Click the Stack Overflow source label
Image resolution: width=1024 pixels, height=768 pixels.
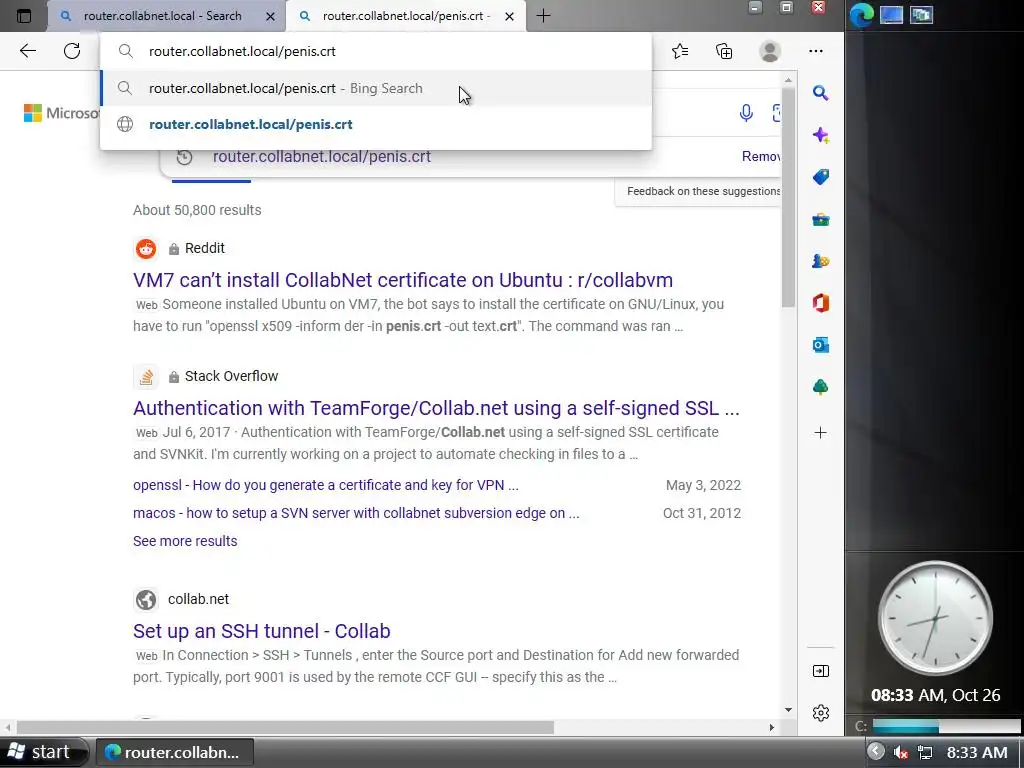(x=231, y=376)
